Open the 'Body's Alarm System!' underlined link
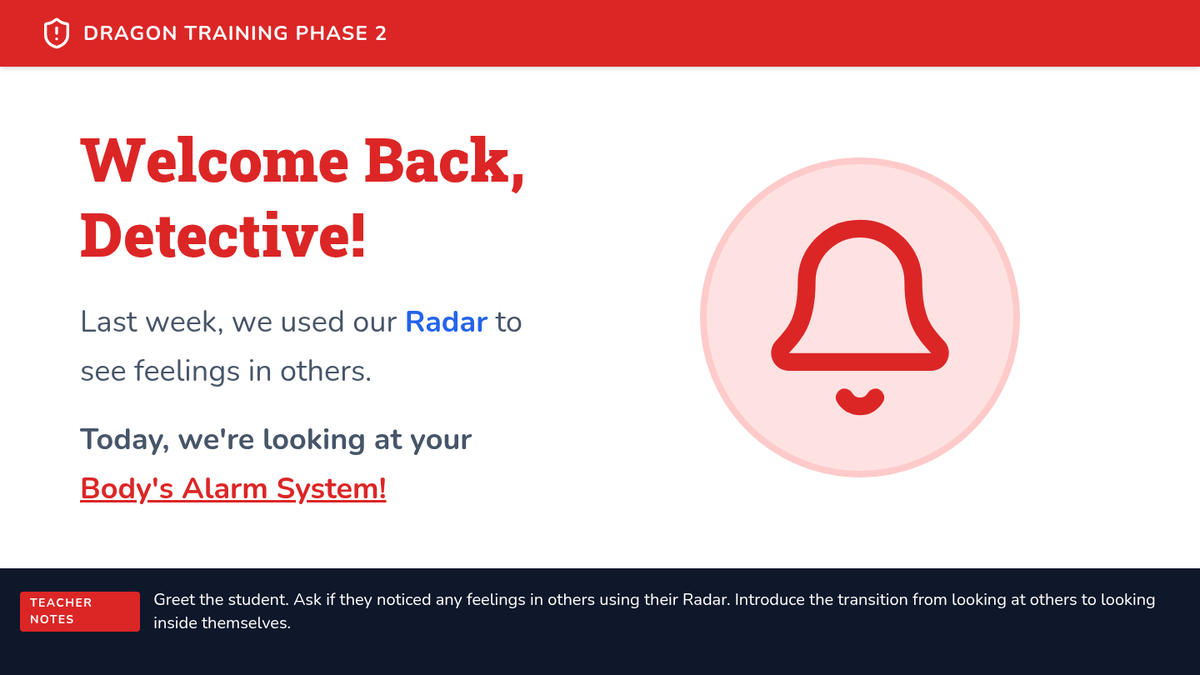 click(233, 489)
